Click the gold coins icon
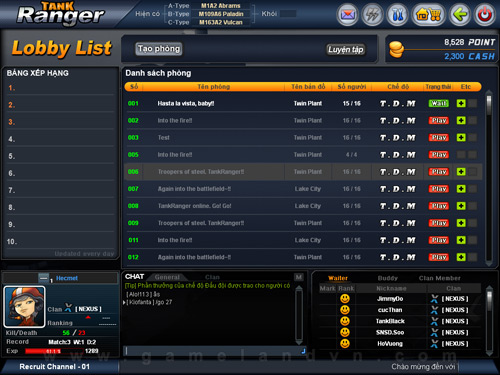500x375 pixels. 396,49
